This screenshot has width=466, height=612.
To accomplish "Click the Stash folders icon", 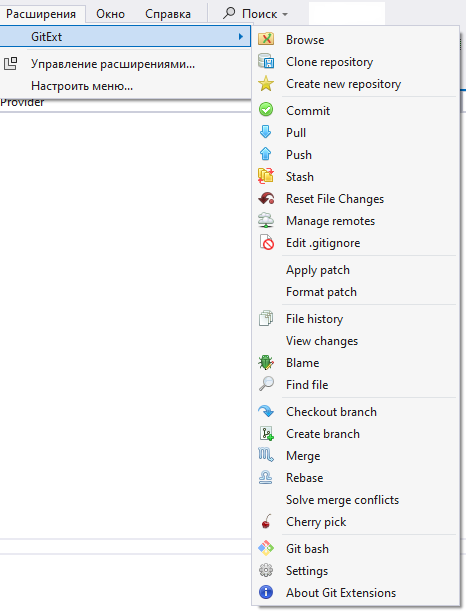I will point(266,176).
